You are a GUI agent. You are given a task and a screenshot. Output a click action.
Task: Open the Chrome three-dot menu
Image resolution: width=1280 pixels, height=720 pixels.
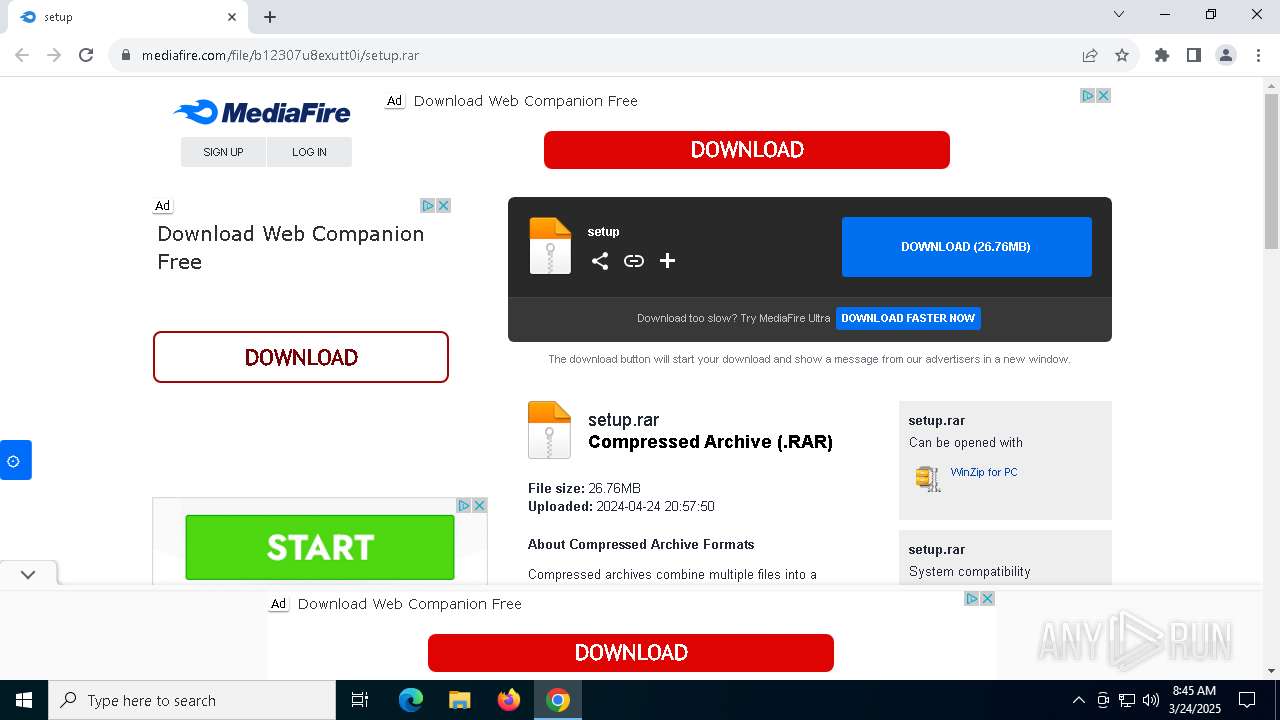tap(1258, 55)
